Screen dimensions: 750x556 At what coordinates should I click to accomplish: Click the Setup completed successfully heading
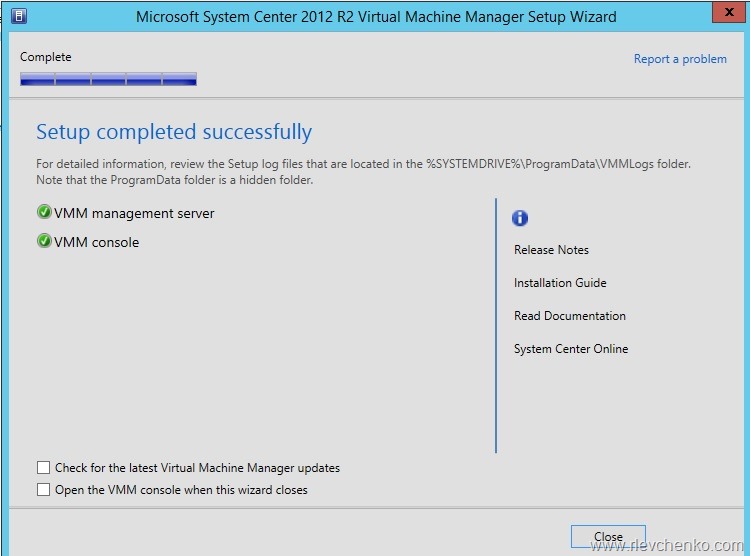[x=174, y=132]
